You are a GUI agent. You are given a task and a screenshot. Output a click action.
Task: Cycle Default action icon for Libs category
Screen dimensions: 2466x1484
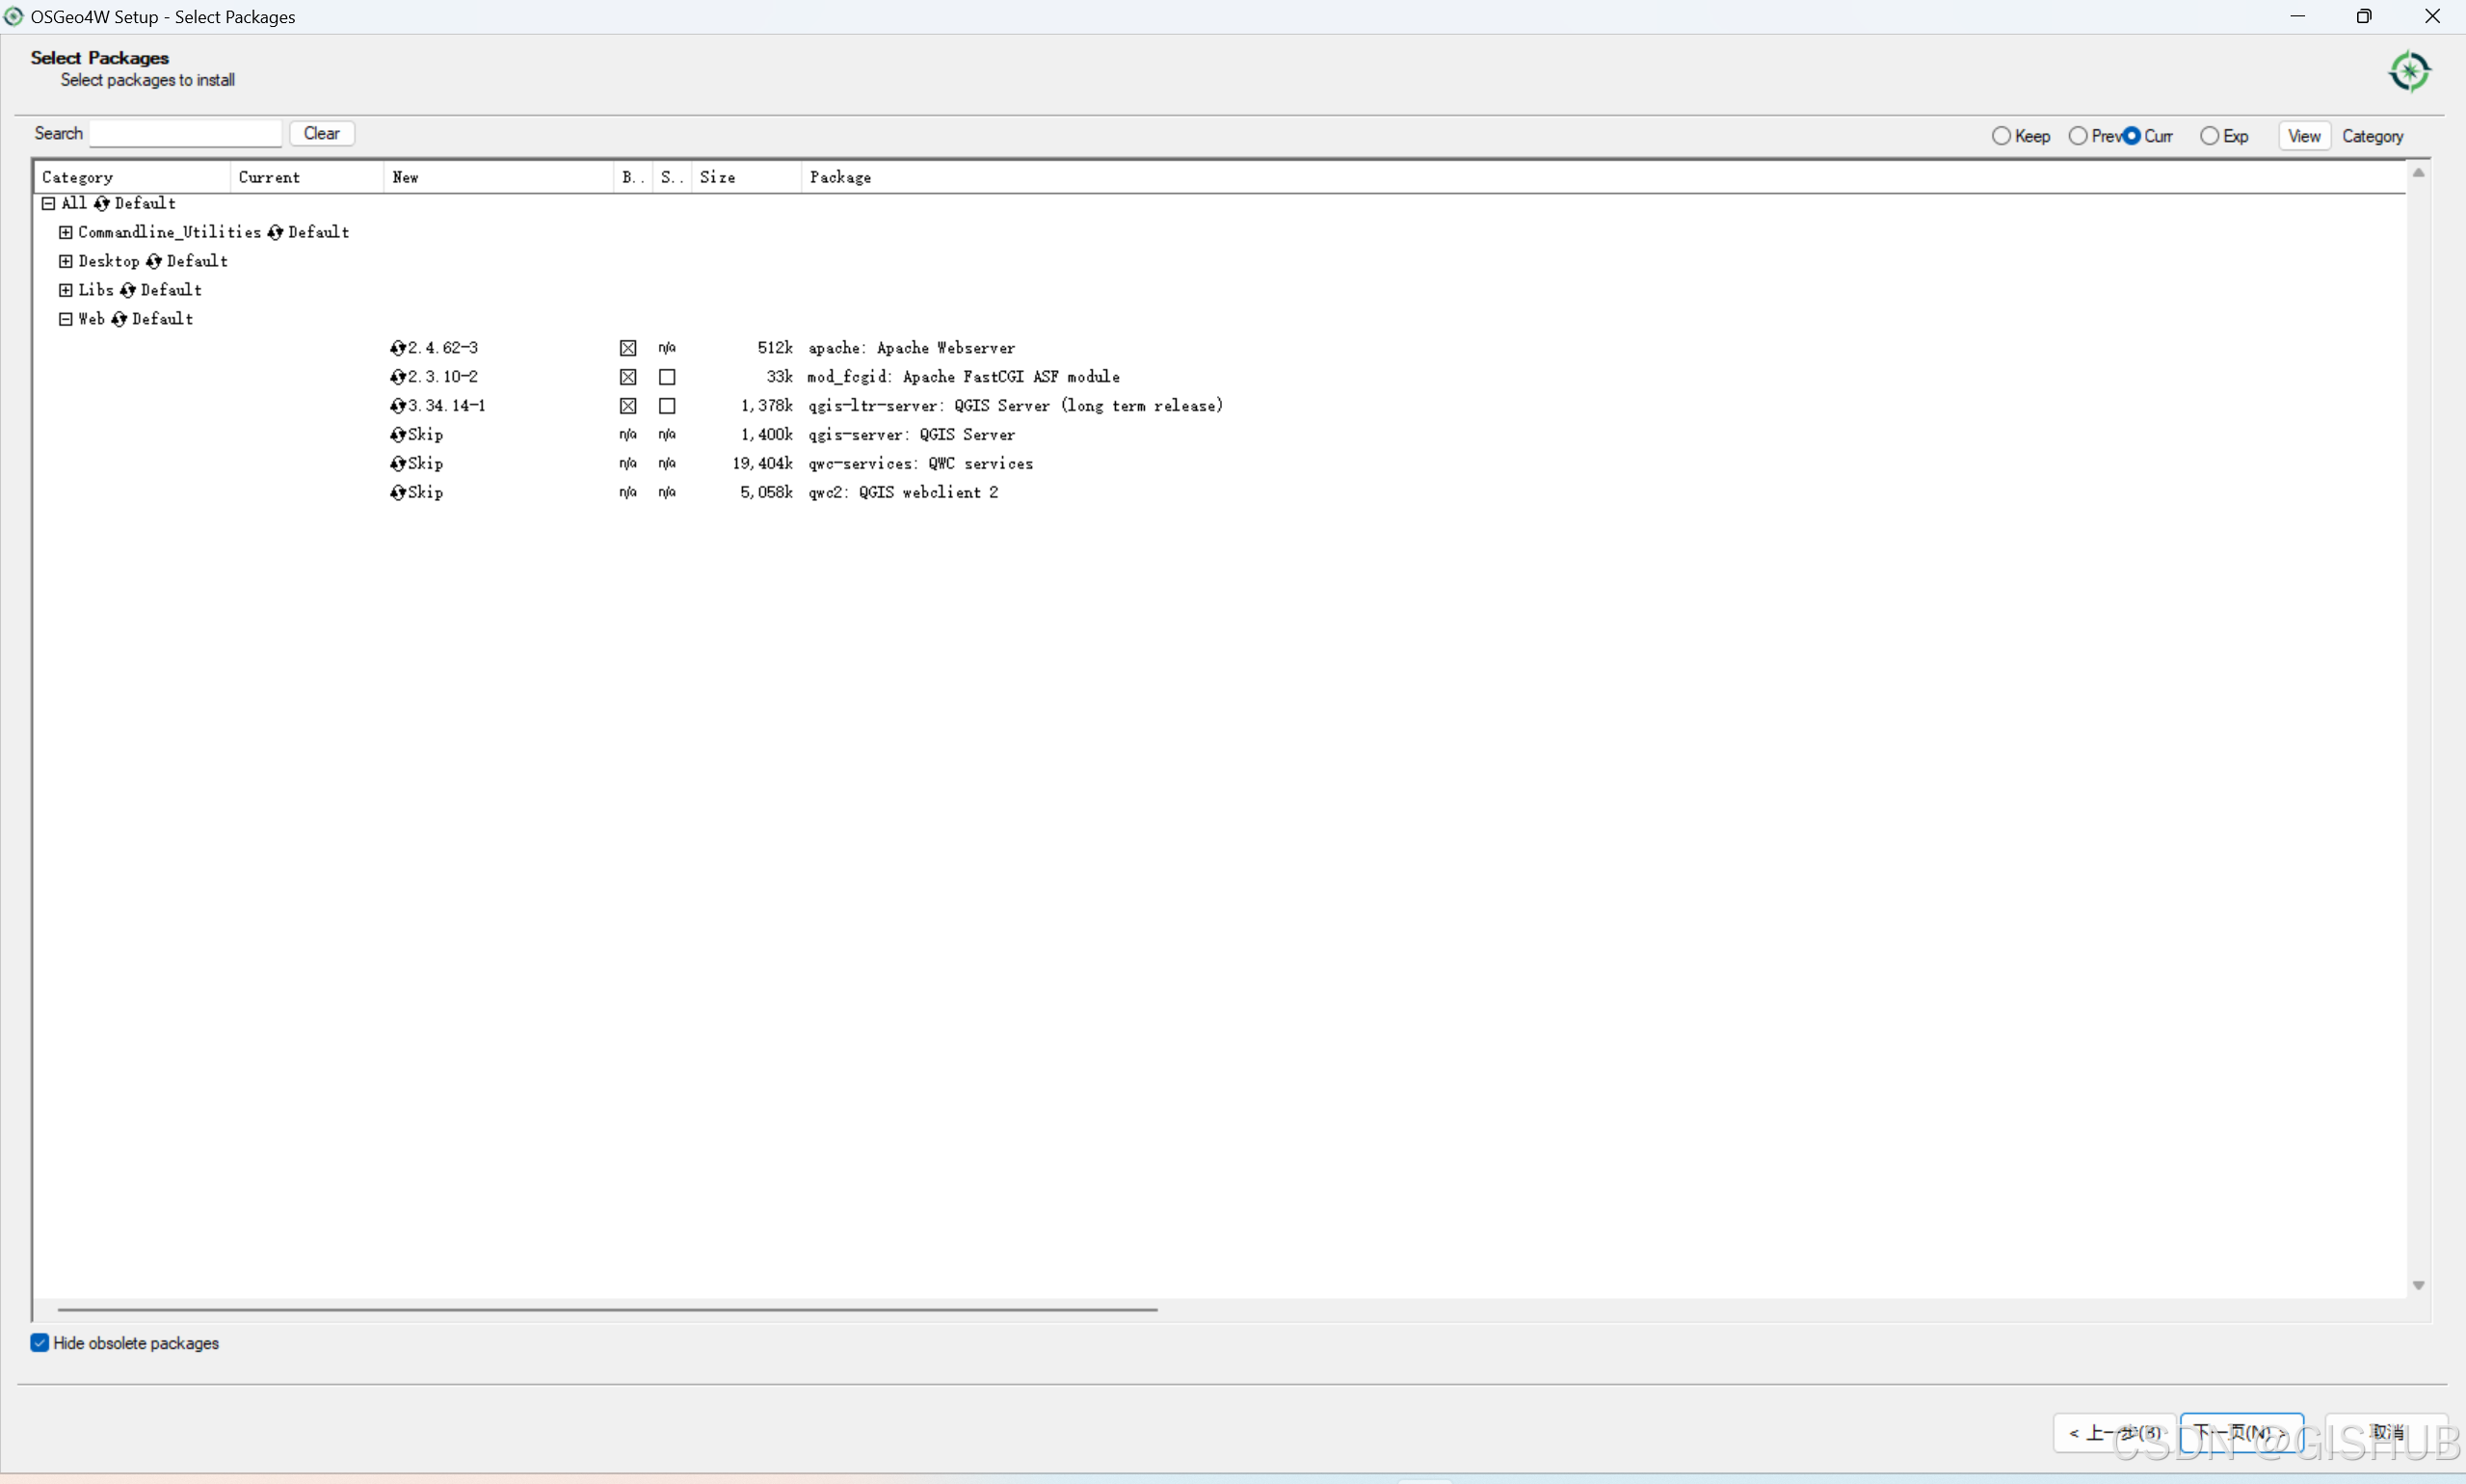pos(127,290)
